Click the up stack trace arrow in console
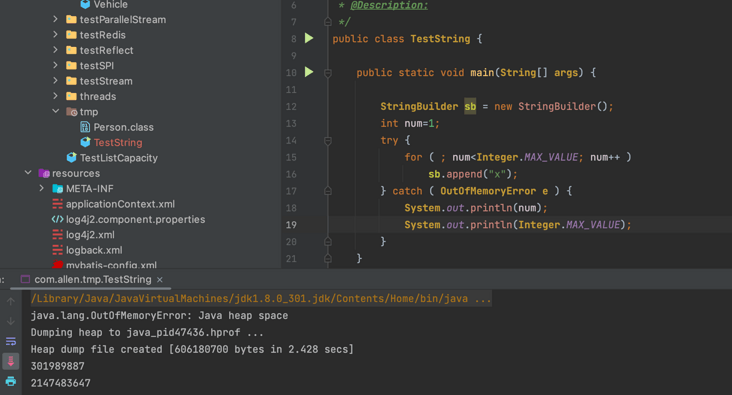 point(11,302)
